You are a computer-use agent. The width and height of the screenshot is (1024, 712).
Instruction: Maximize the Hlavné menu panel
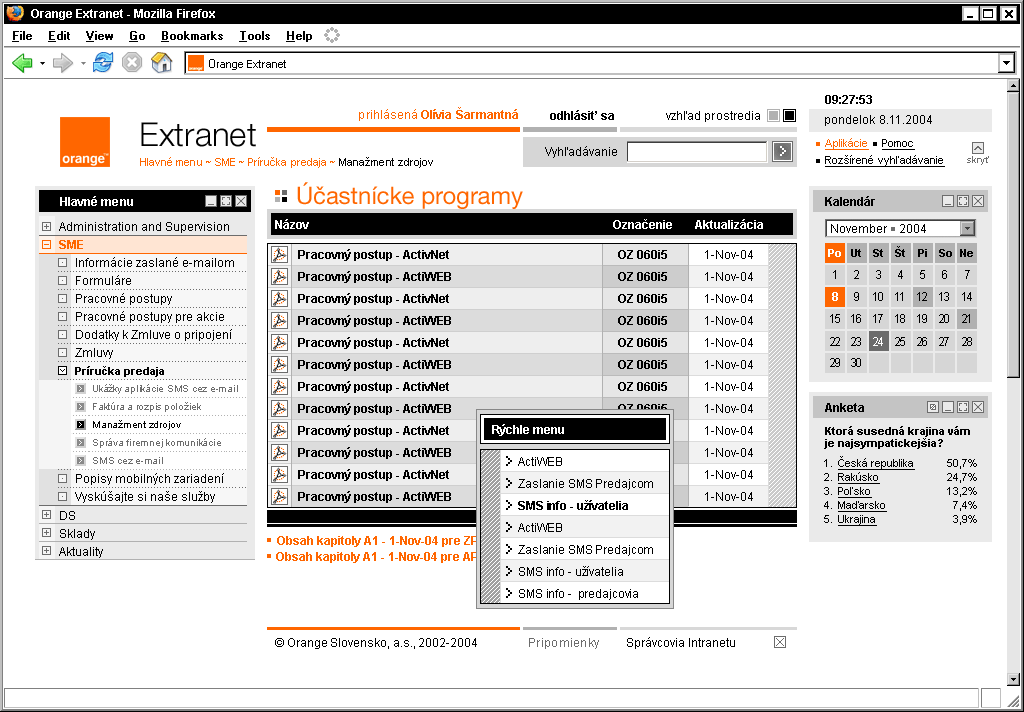(226, 201)
